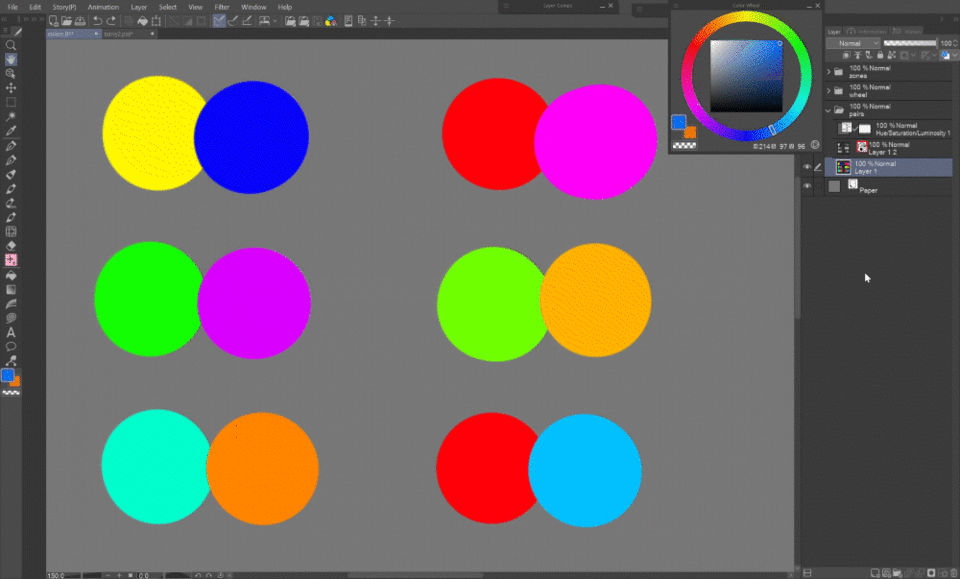
Task: Choose the Fill bucket tool
Action: (x=11, y=274)
